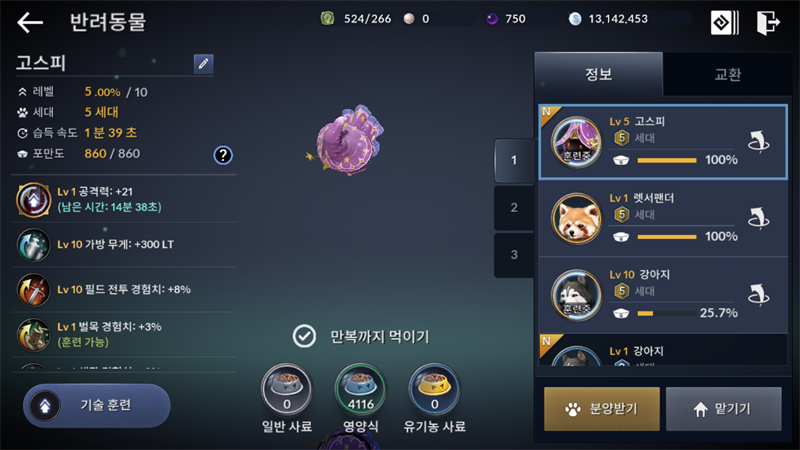The image size is (800, 450).
Task: Click the 분양받기 button
Action: tap(602, 409)
